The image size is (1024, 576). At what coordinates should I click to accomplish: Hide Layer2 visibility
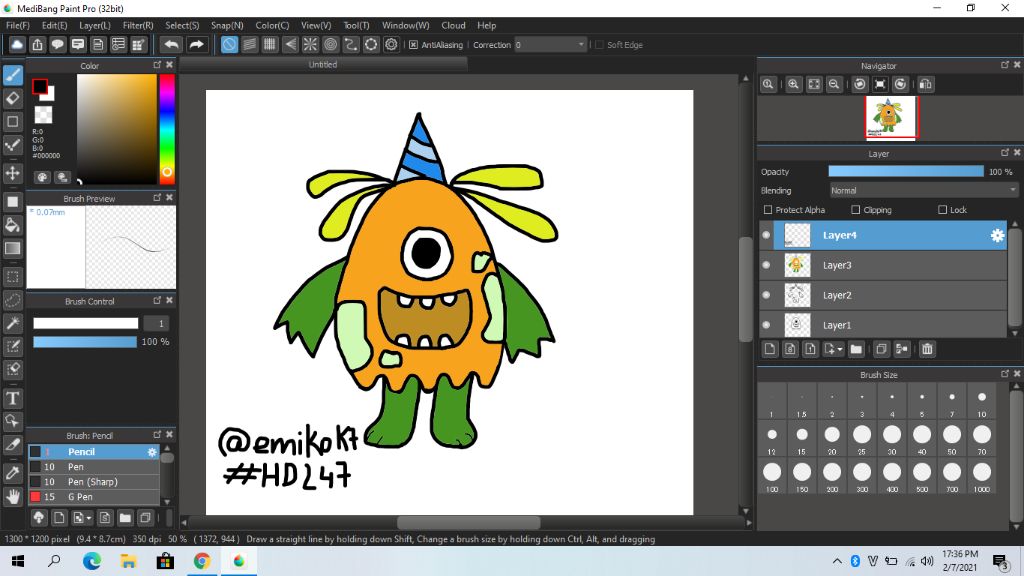(766, 295)
